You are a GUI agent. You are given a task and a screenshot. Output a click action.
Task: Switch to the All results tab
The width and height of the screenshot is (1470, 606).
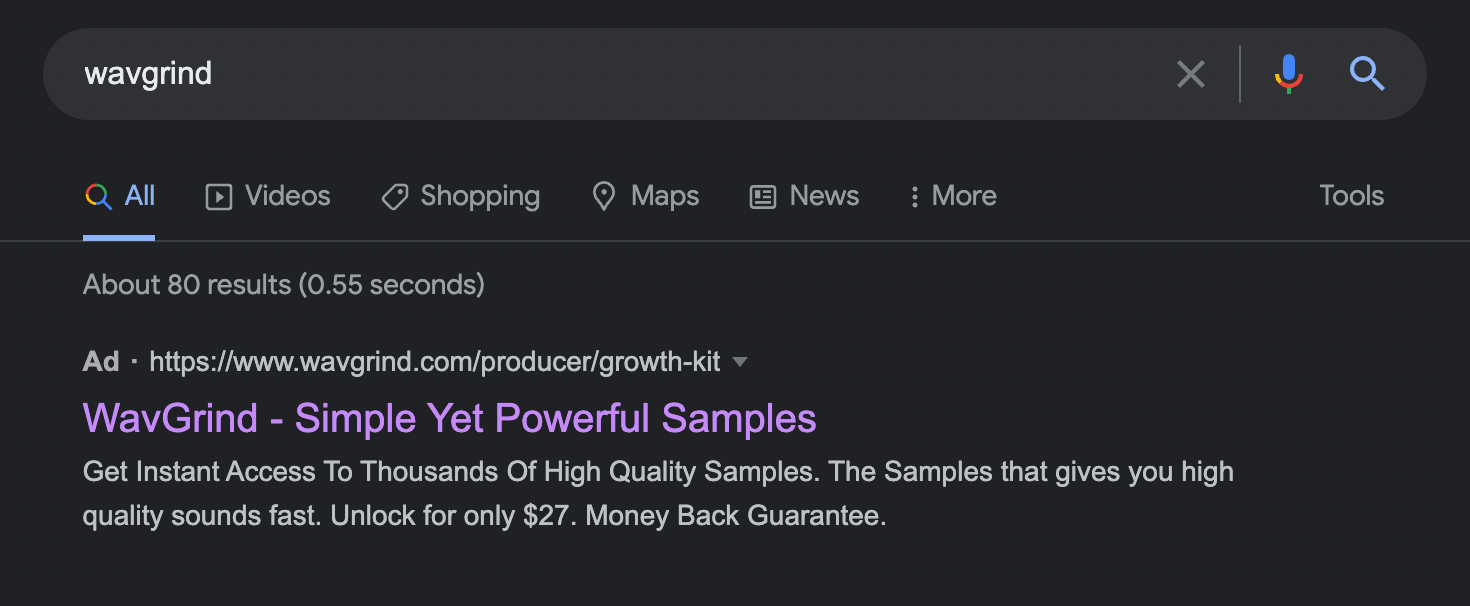[138, 196]
